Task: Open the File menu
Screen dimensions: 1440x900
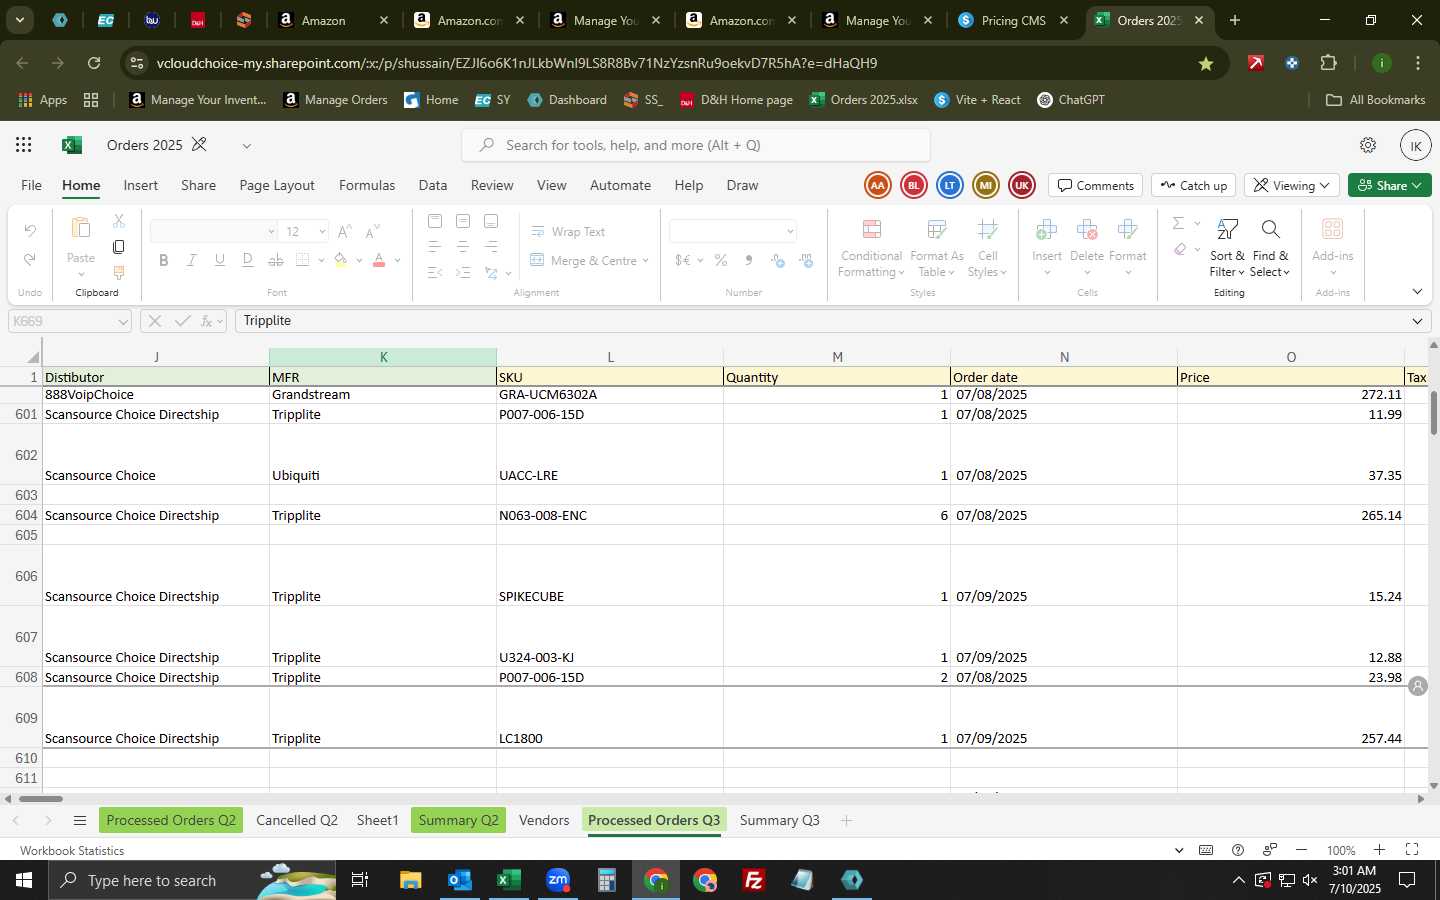Action: 32,185
